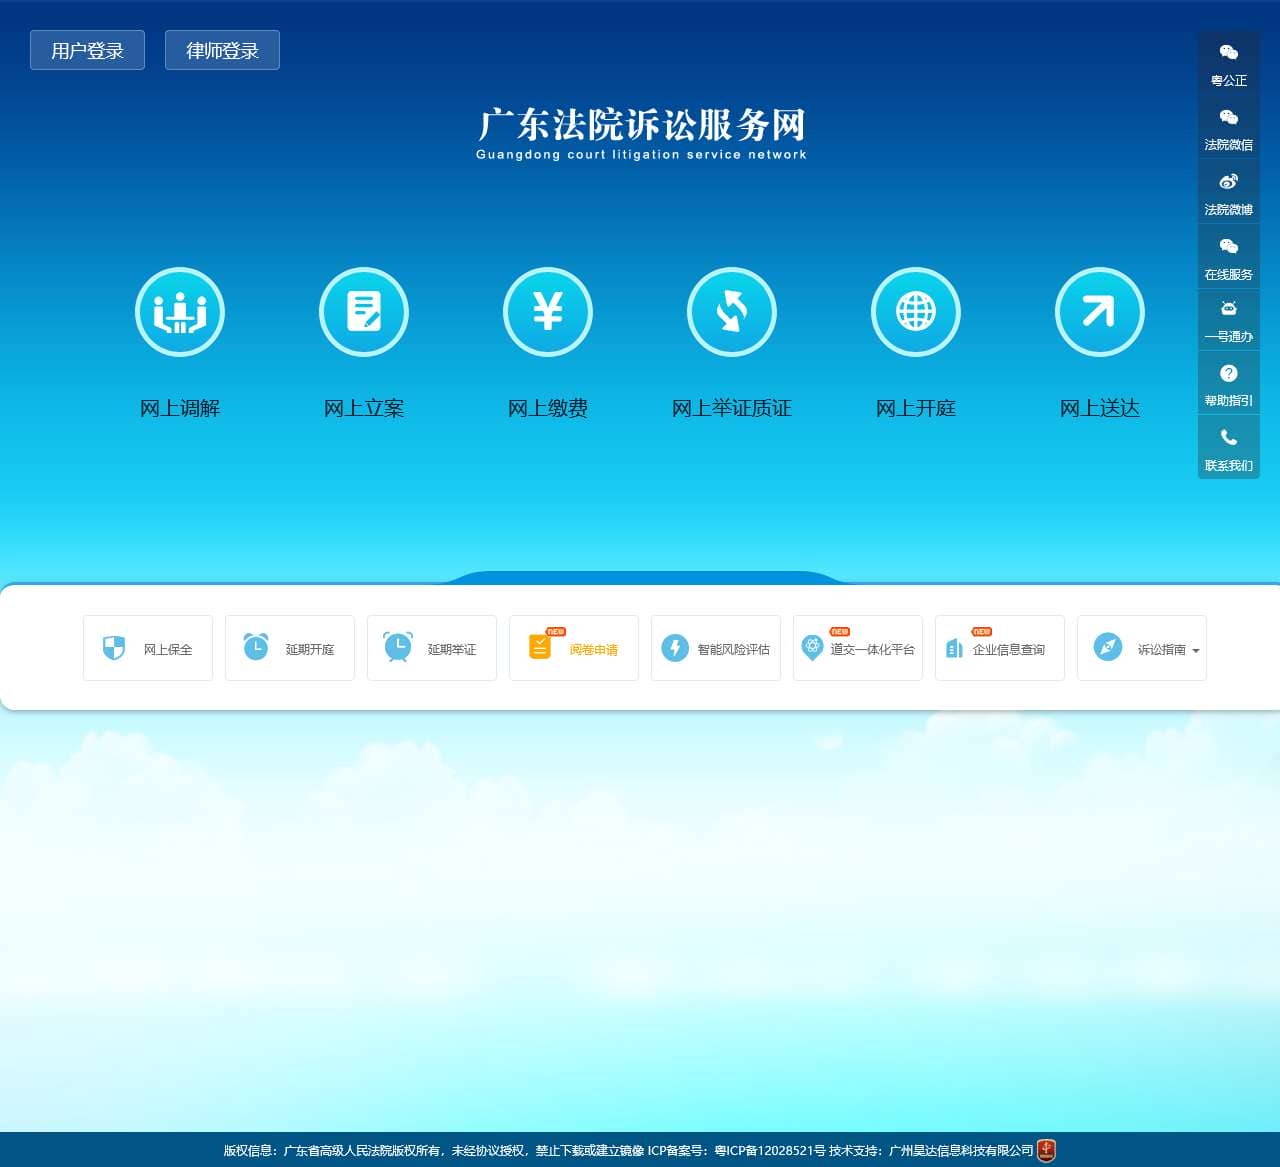Click 企业信息查询 enterprise information inquiry
The image size is (1280, 1167).
999,648
